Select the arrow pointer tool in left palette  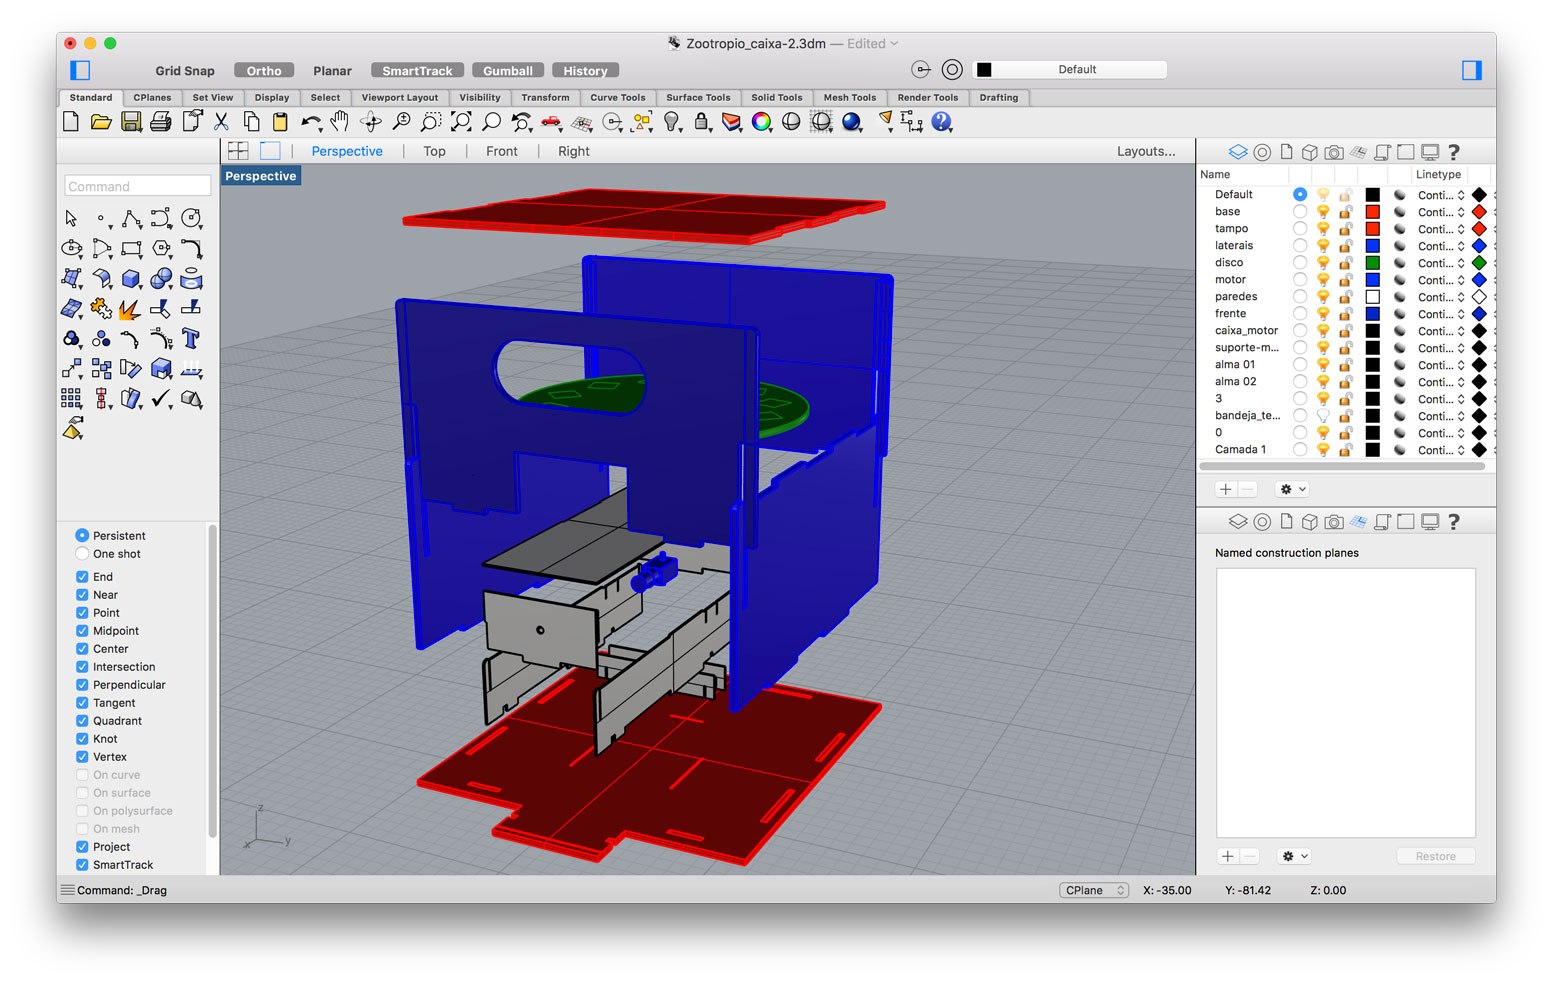coord(71,219)
